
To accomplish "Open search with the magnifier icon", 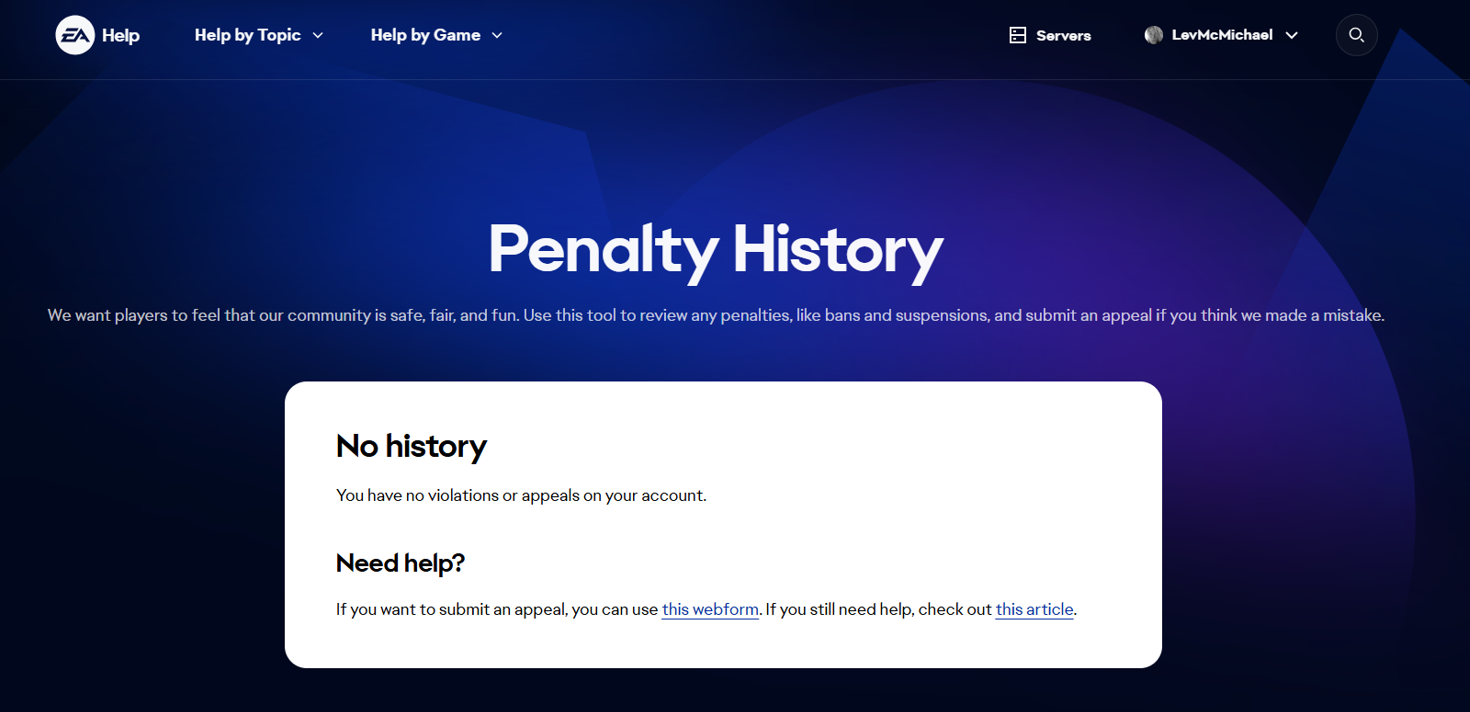I will [1356, 35].
